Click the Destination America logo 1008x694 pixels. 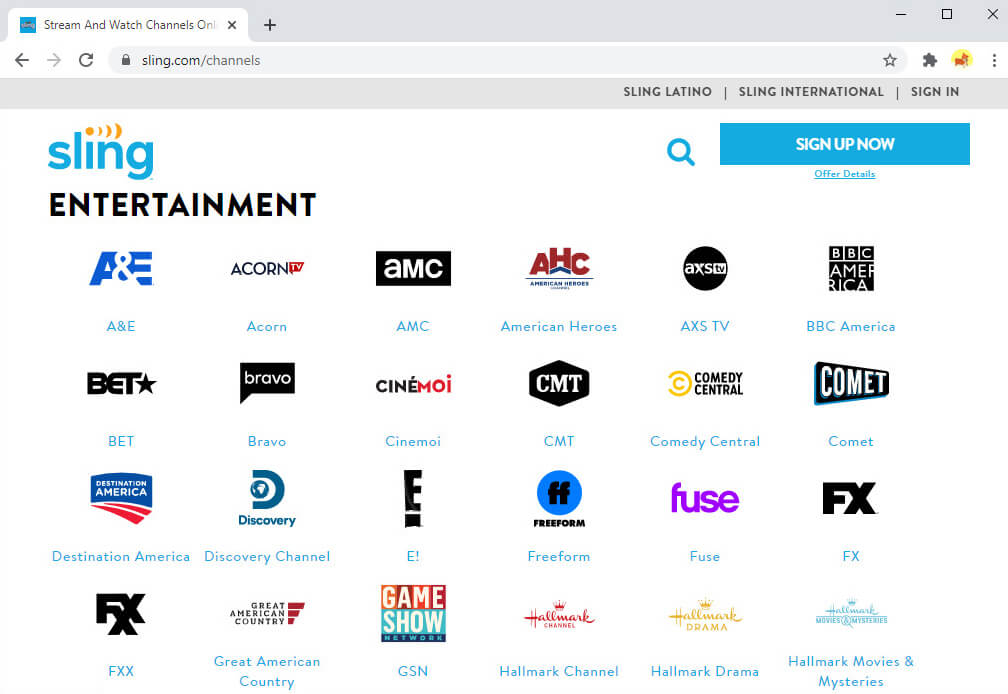[121, 498]
